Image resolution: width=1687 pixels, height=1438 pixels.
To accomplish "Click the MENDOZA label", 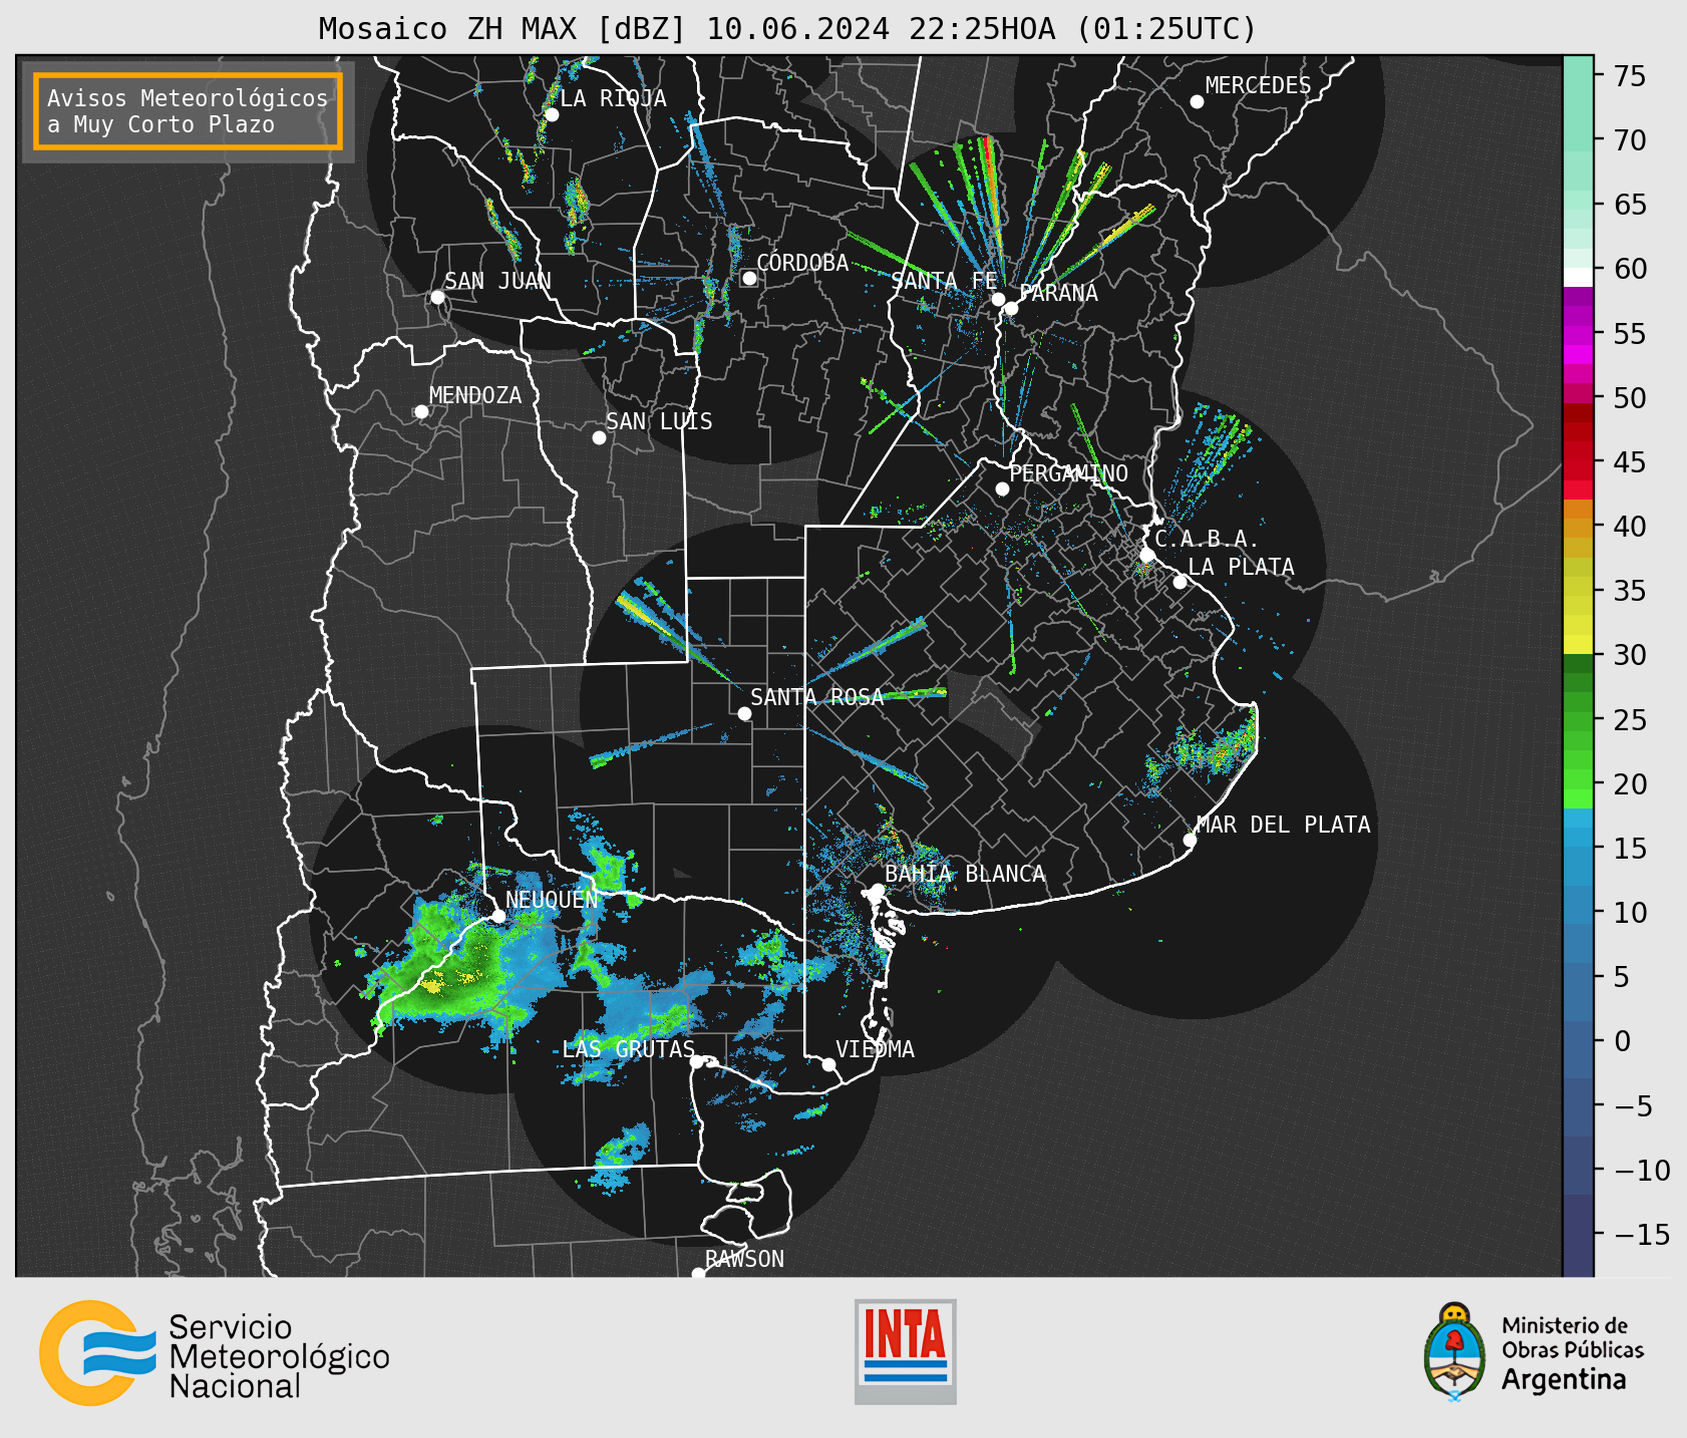I will point(475,395).
